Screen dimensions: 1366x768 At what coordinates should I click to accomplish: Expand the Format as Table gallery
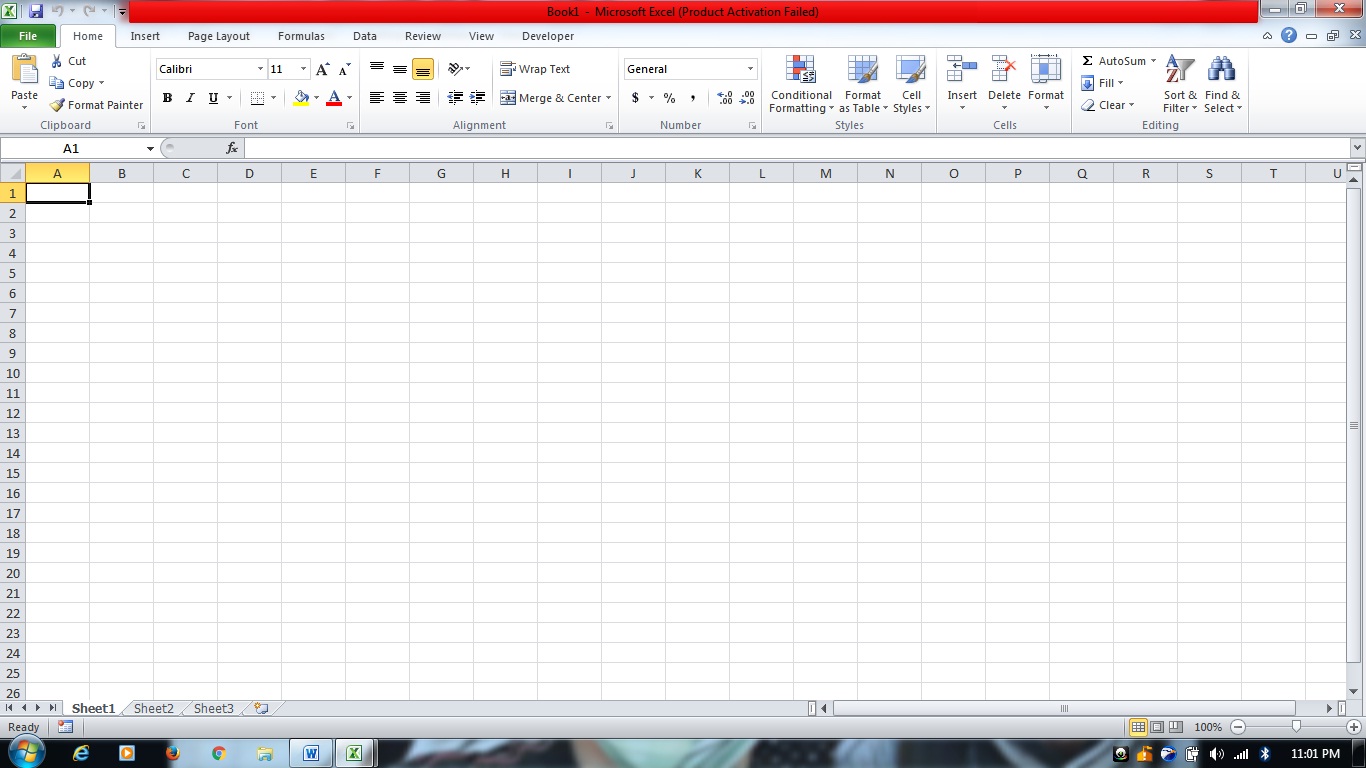click(863, 84)
